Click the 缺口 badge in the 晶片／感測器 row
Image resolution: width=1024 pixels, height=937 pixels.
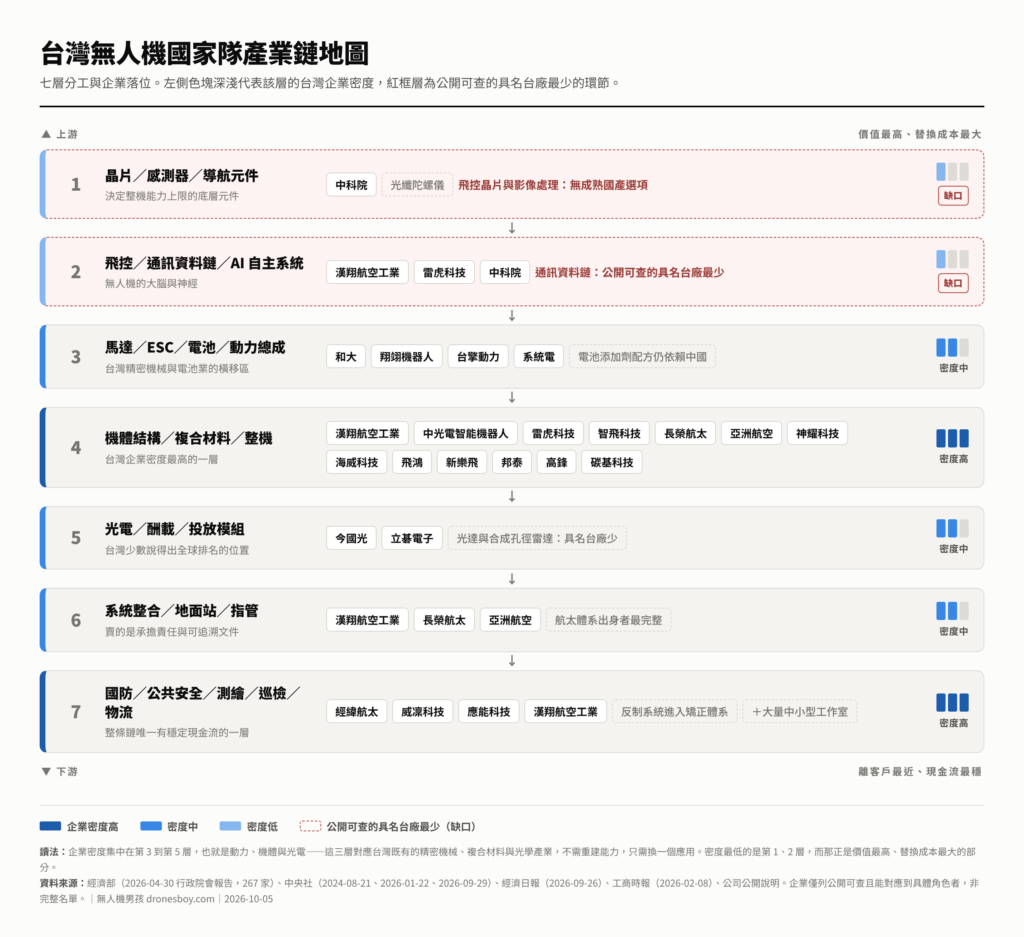click(x=953, y=196)
